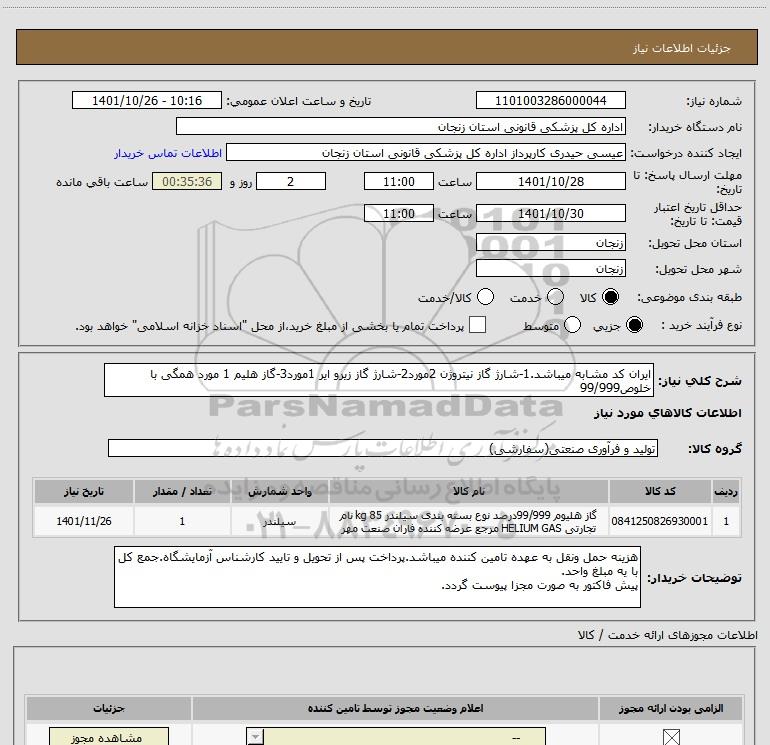770x745 pixels.
Task: Click the helium gas product name cell
Action: coord(468,521)
